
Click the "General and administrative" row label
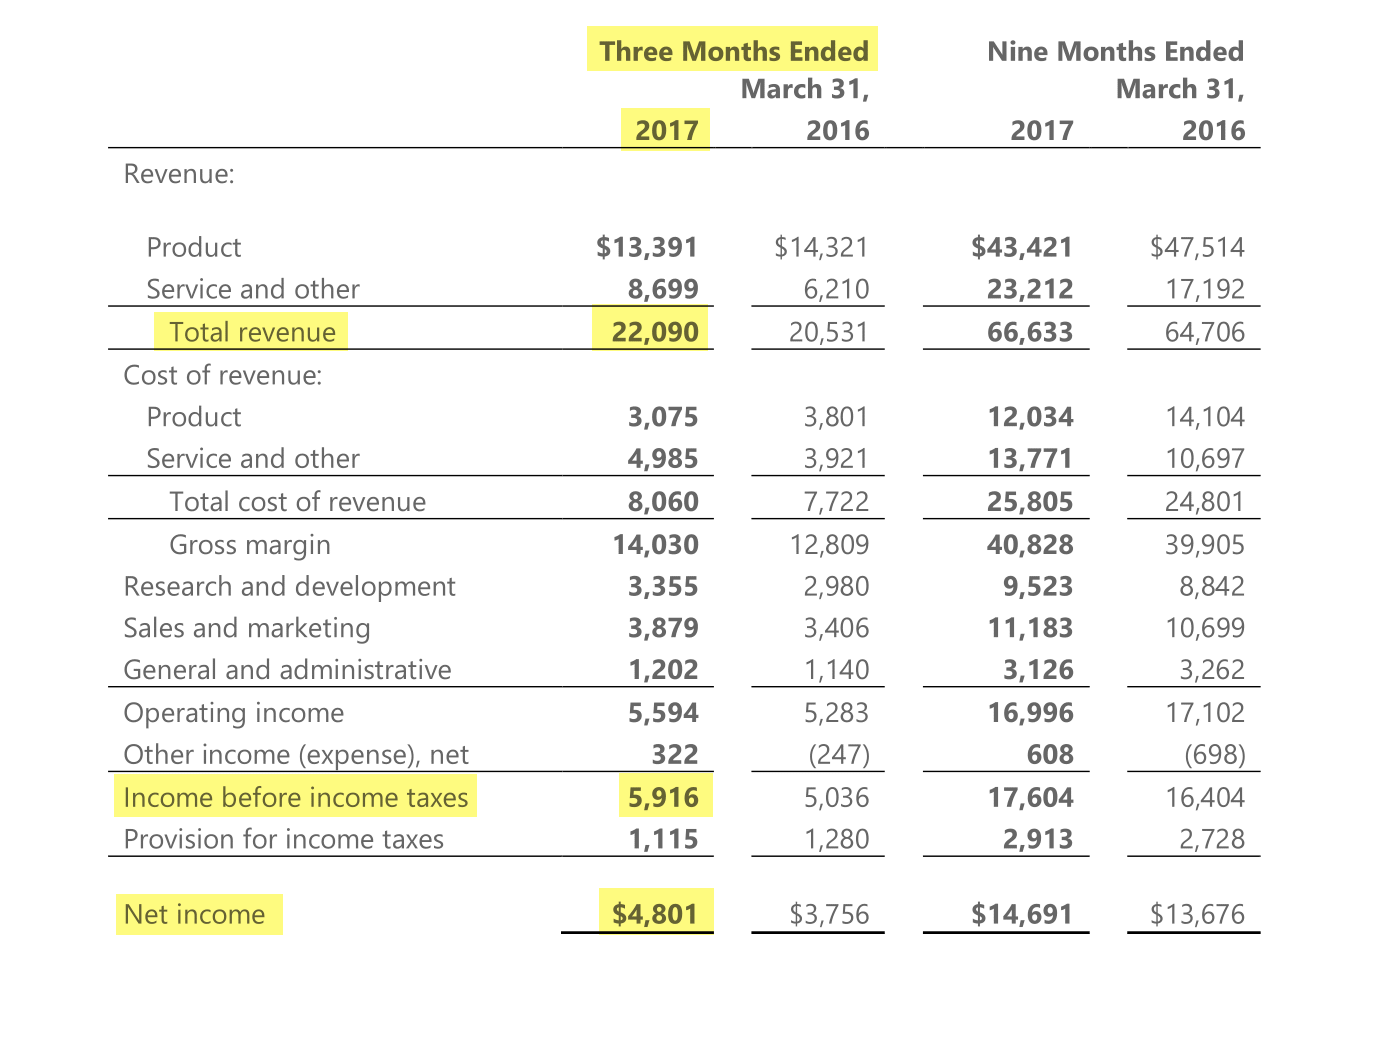coord(287,669)
